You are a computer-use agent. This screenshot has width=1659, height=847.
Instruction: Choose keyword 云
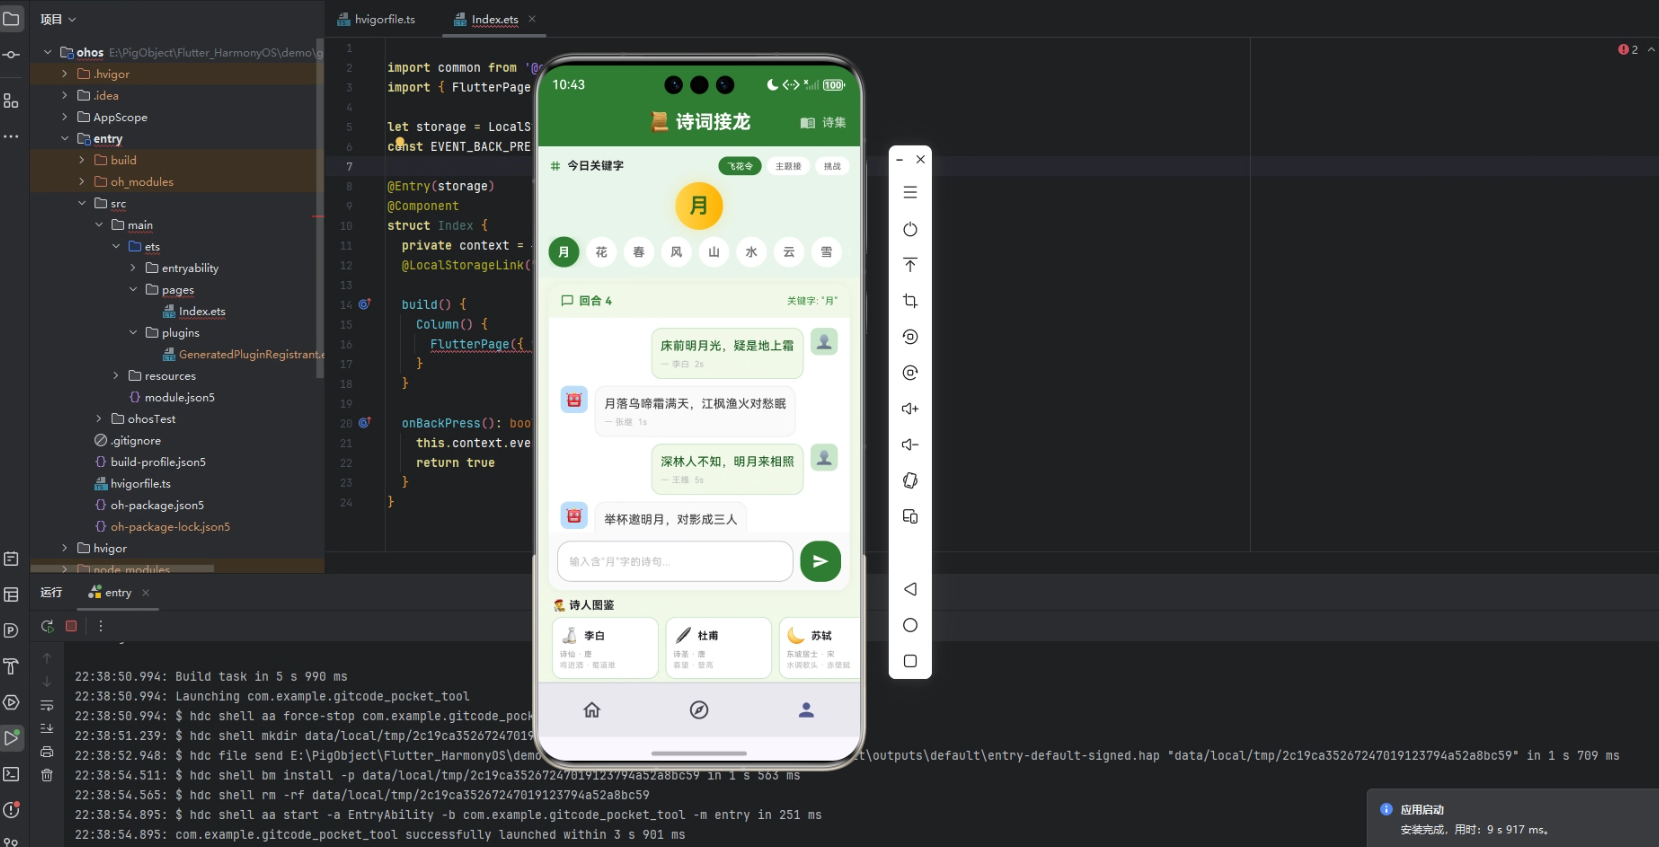coord(789,252)
